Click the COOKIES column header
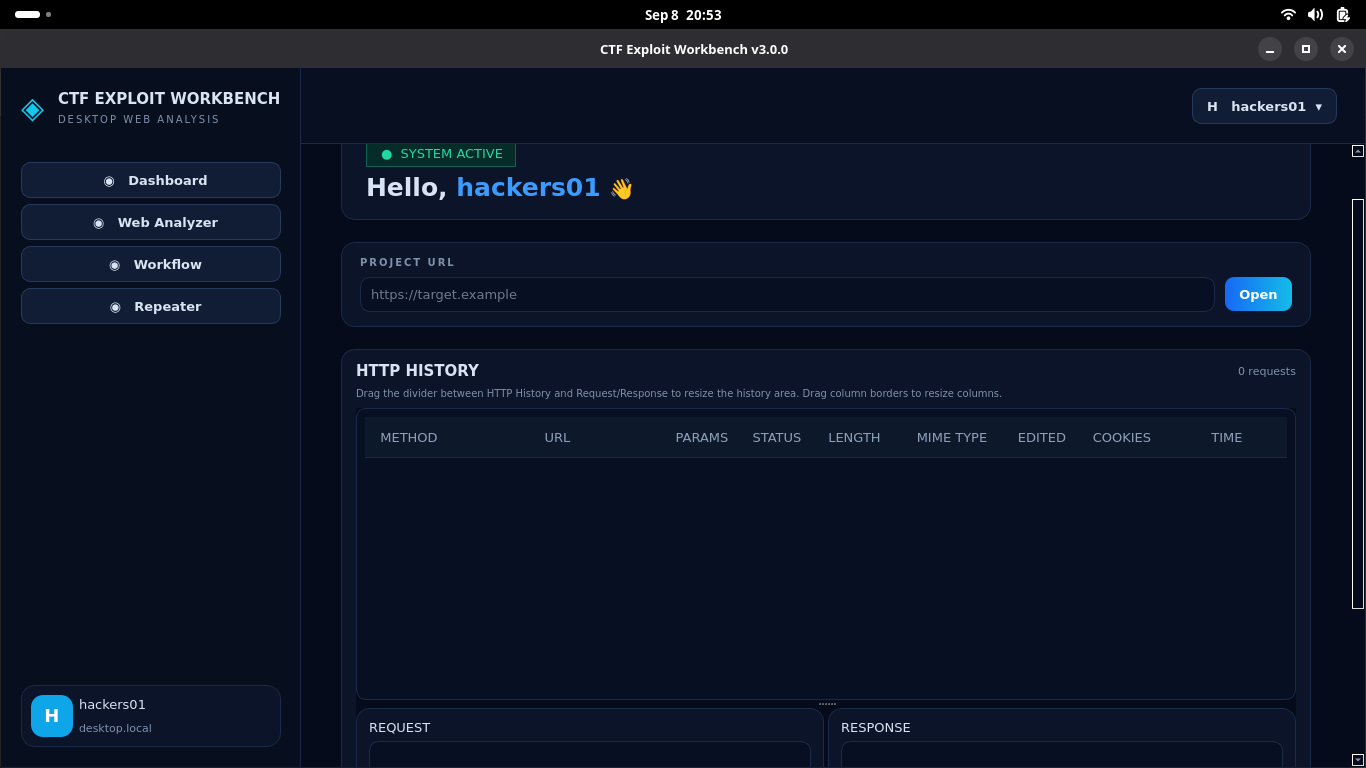The width and height of the screenshot is (1366, 768). [1122, 437]
